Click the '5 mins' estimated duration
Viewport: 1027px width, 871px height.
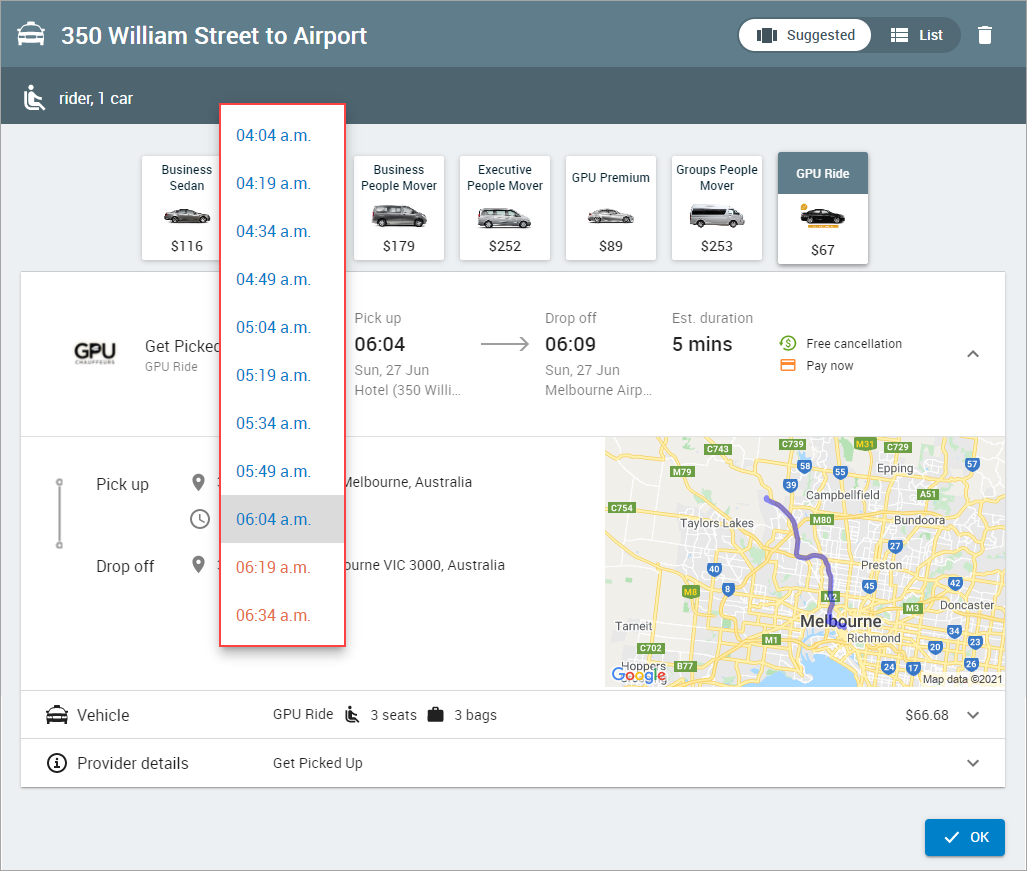[x=702, y=344]
